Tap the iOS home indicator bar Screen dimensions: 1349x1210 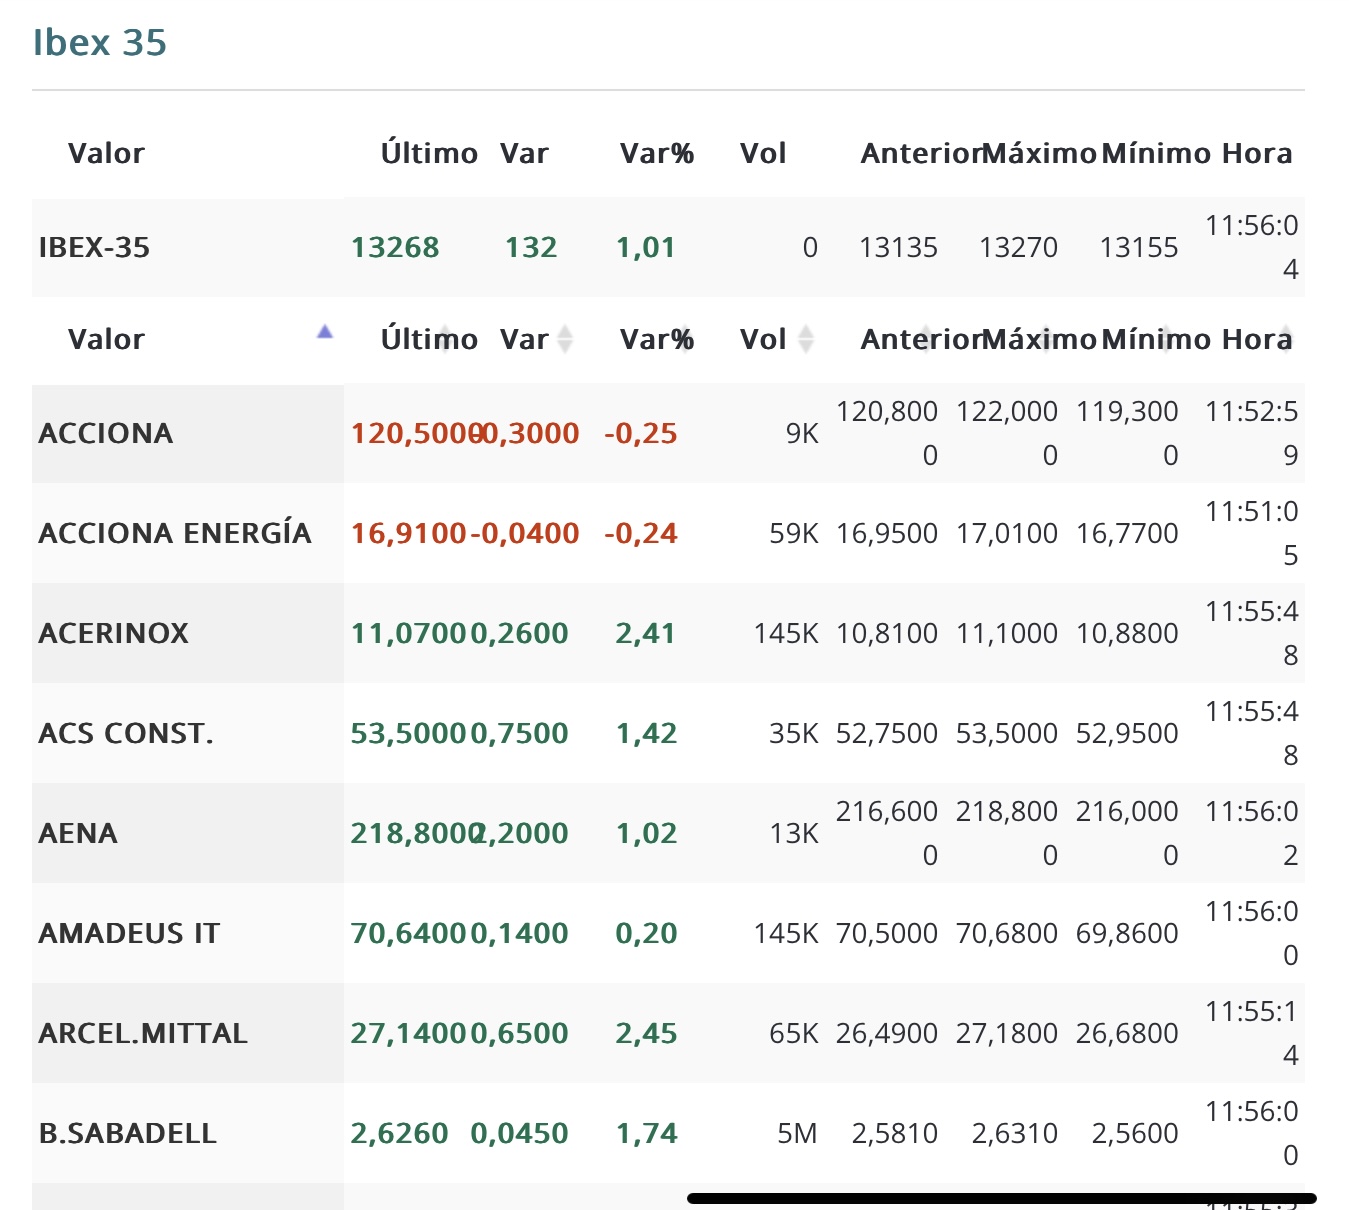[1002, 1198]
